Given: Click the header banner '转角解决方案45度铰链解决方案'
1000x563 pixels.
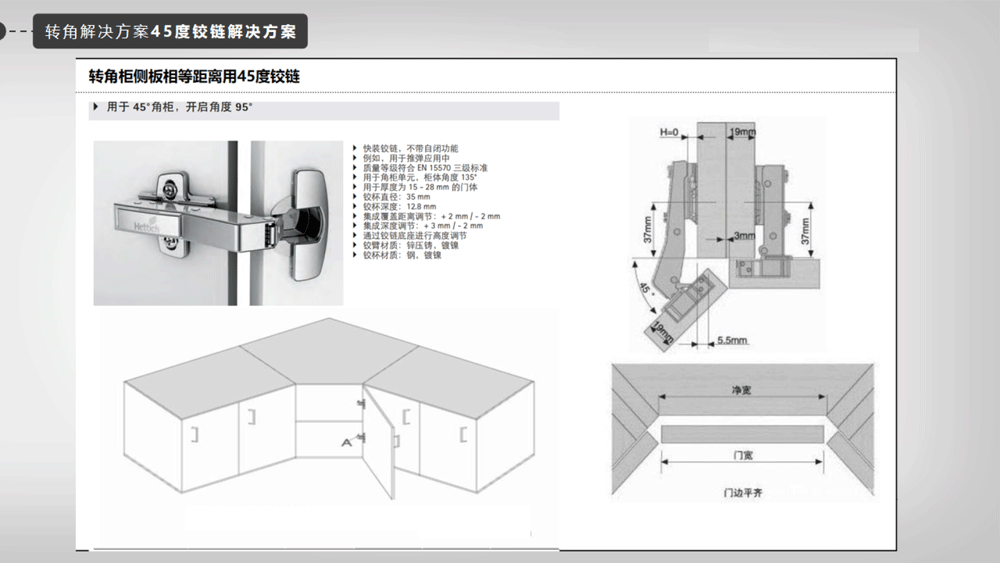Looking at the screenshot, I should tap(170, 31).
